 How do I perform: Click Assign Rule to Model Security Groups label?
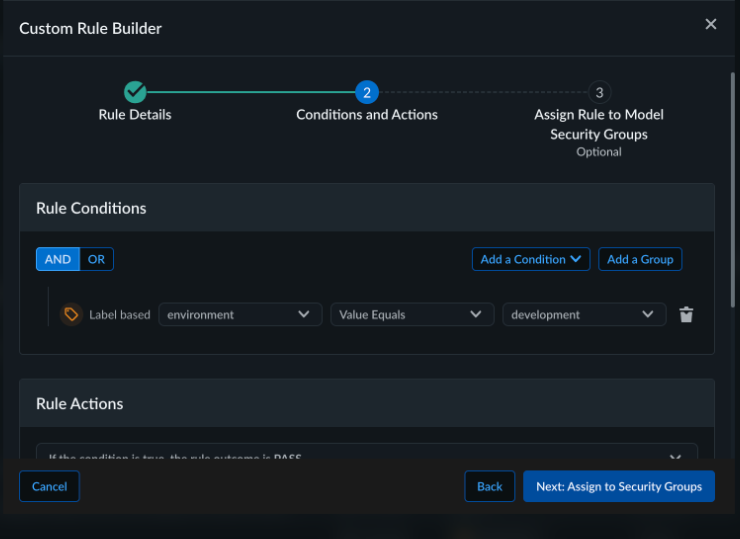point(599,124)
